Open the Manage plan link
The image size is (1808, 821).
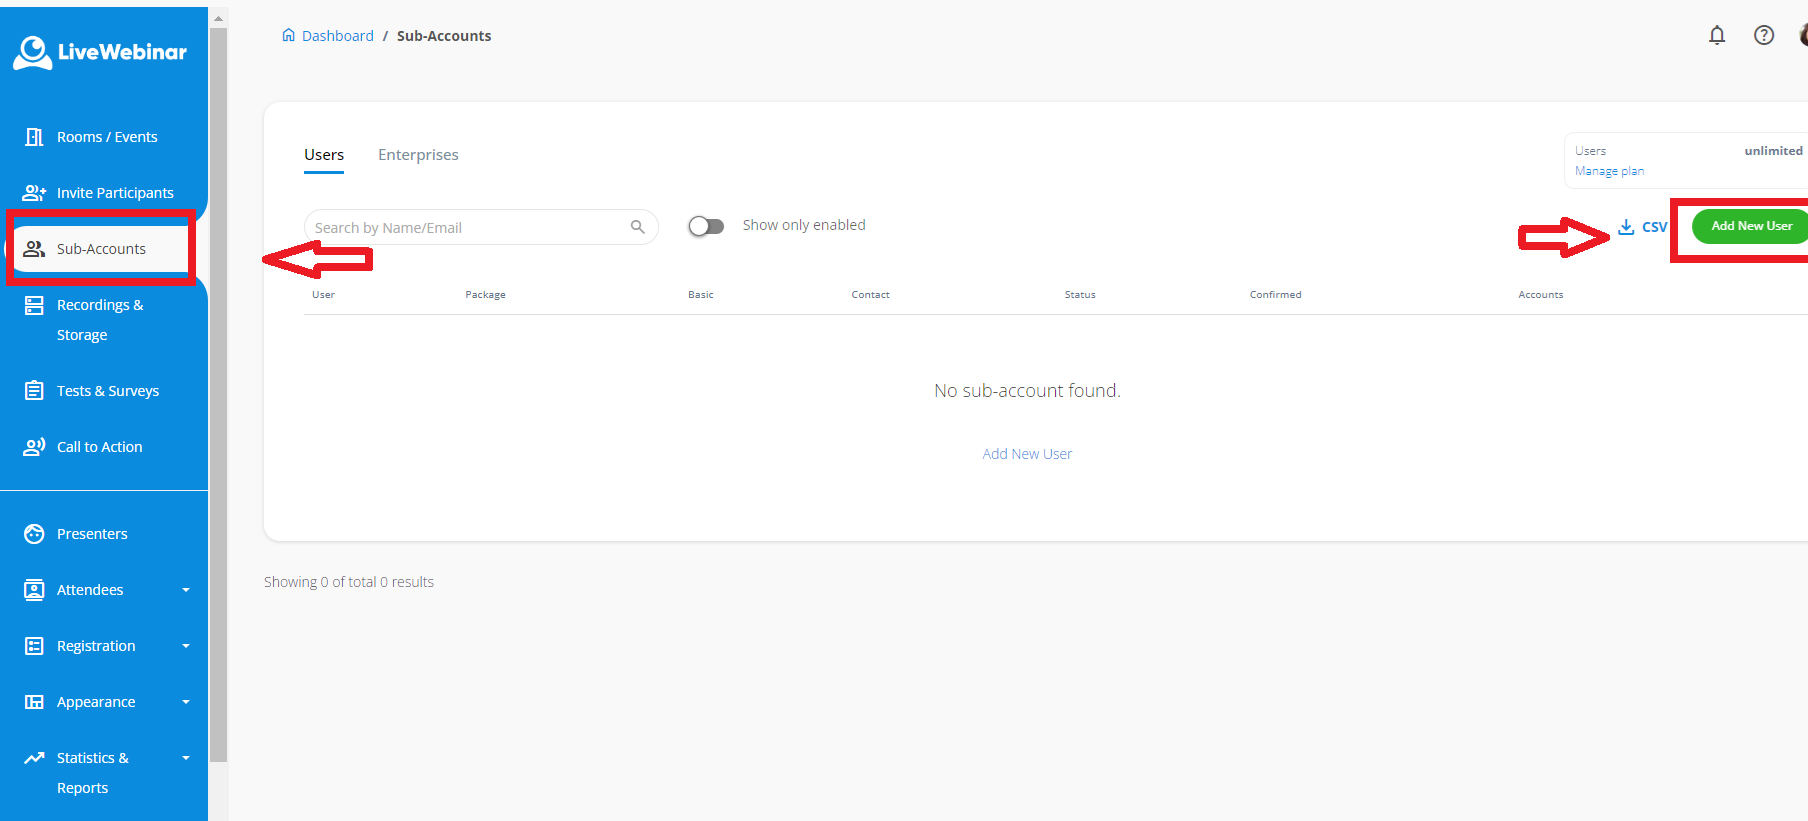tap(1609, 171)
